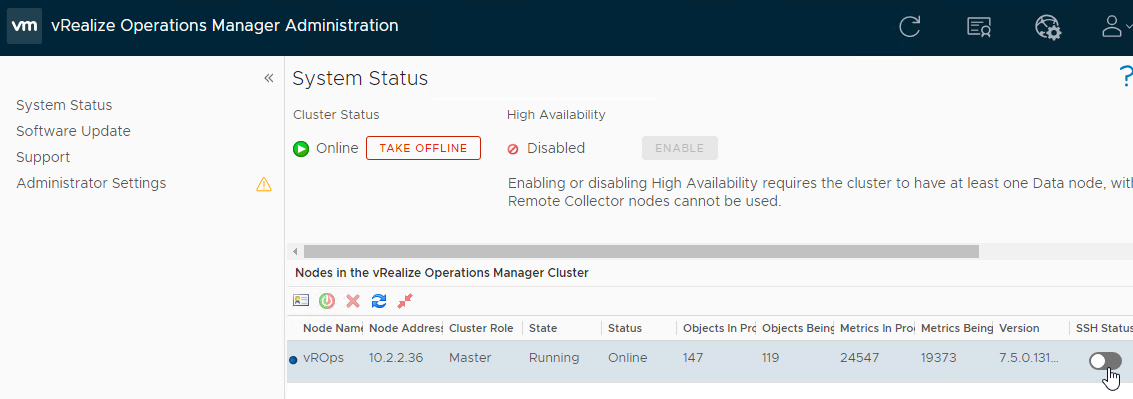Screen dimensions: 1133x399
Task: Click the red arrows rebalance icon
Action: (405, 301)
